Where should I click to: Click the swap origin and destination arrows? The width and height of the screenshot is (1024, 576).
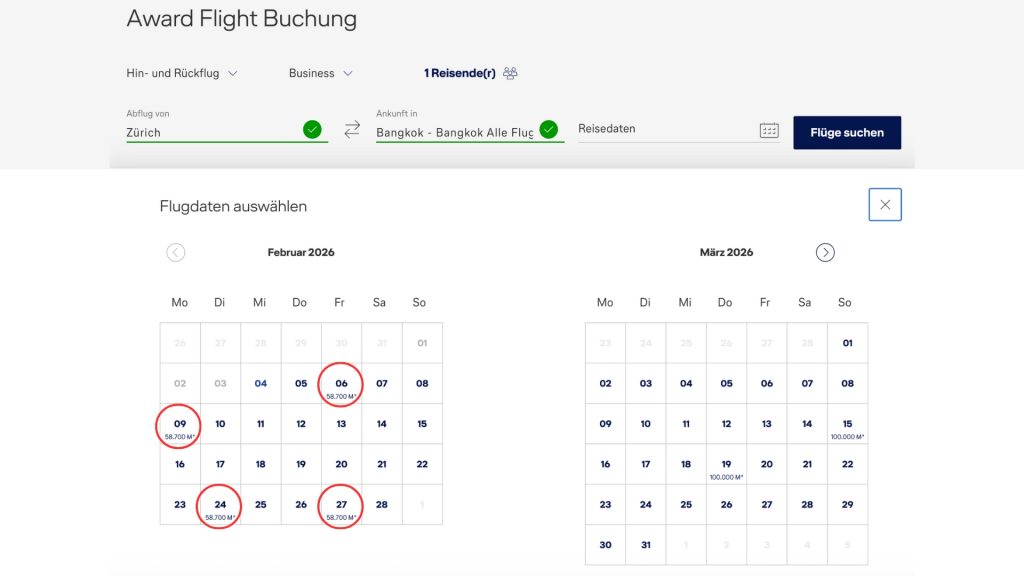(352, 129)
